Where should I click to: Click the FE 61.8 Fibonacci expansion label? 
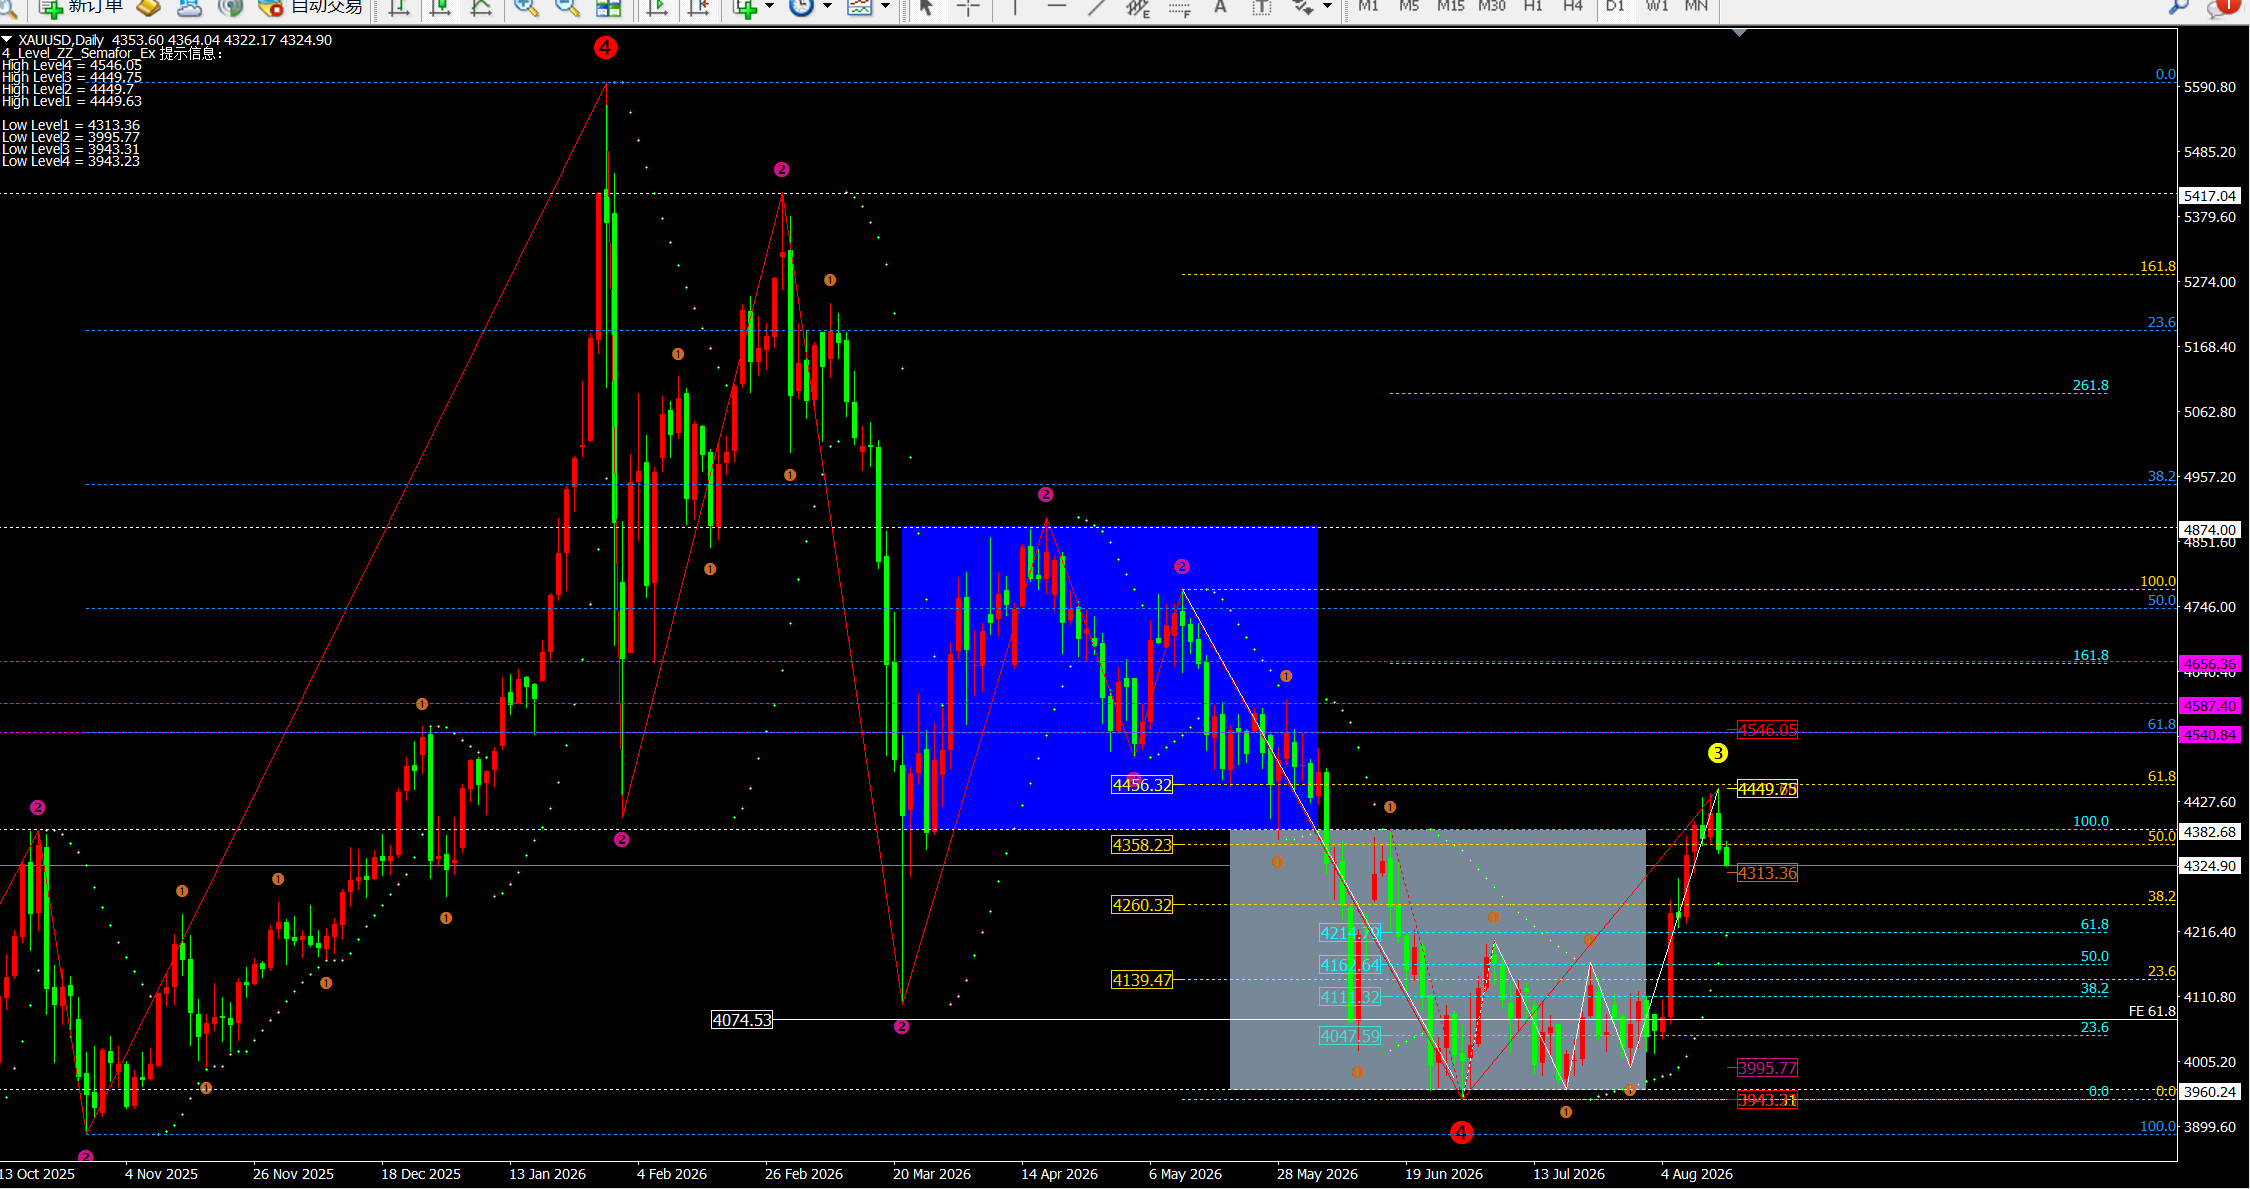coord(2152,1011)
